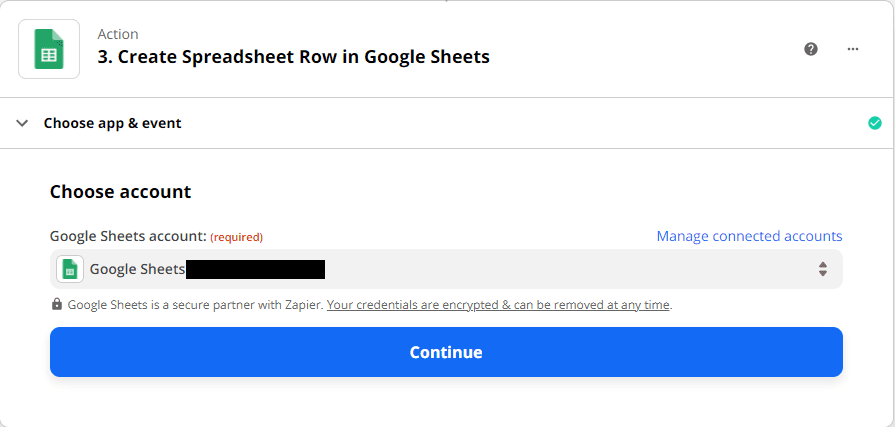Image resolution: width=895 pixels, height=427 pixels.
Task: Collapse the Choose app & event chevron
Action: [22, 123]
